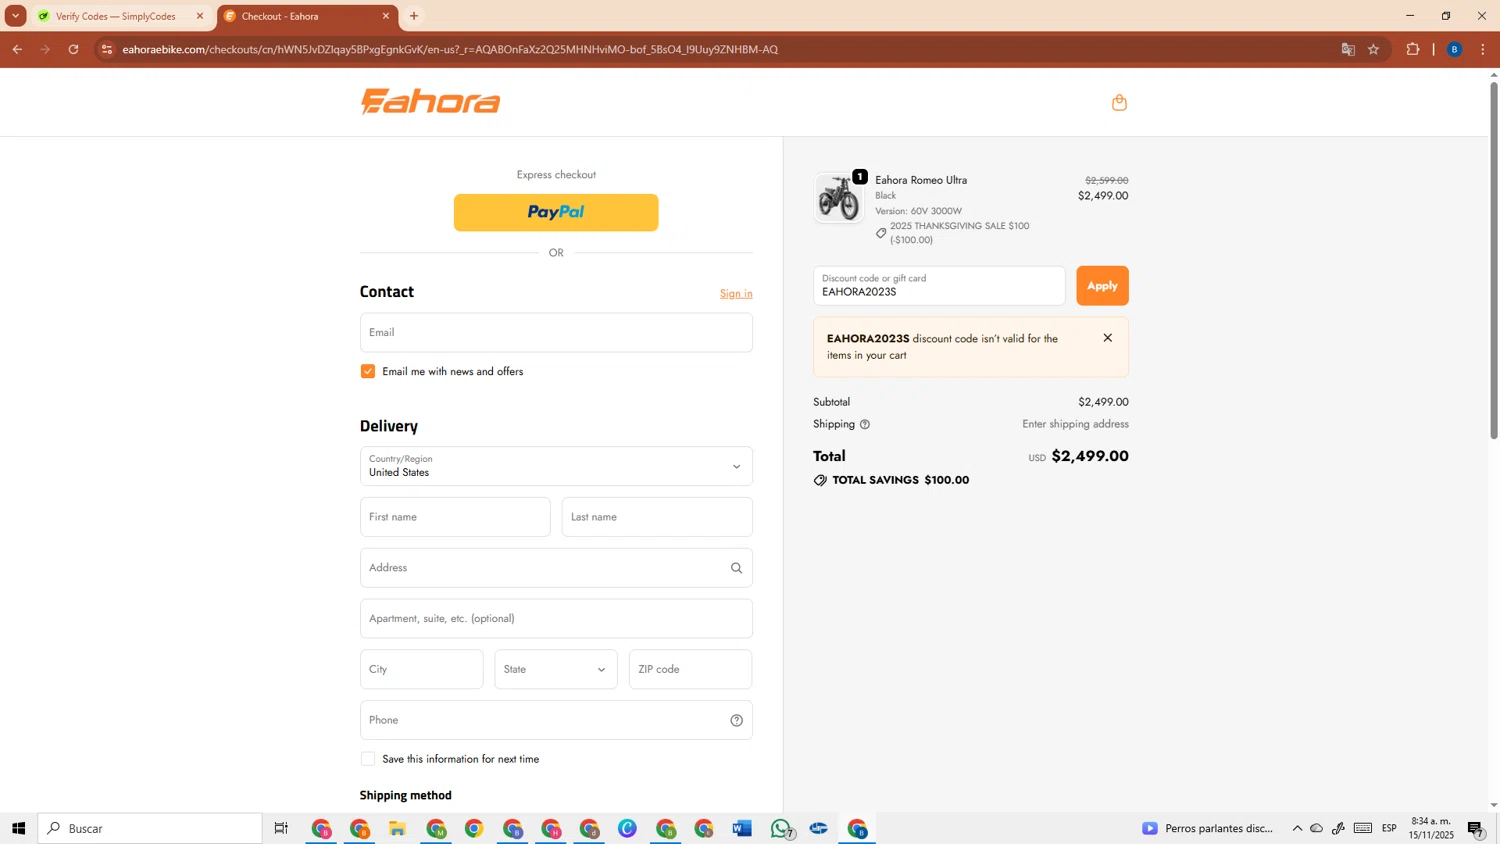Viewport: 1500px width, 844px height.
Task: Open the notification center icon
Action: click(x=1475, y=828)
